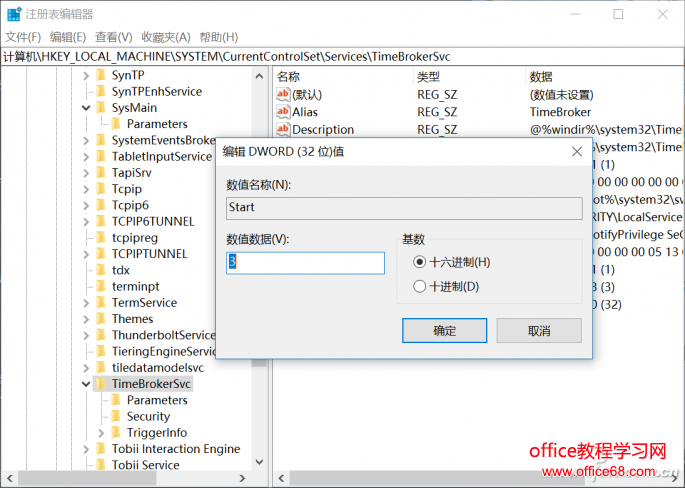Open the 编辑(E) menu
The image size is (685, 488).
tap(68, 37)
